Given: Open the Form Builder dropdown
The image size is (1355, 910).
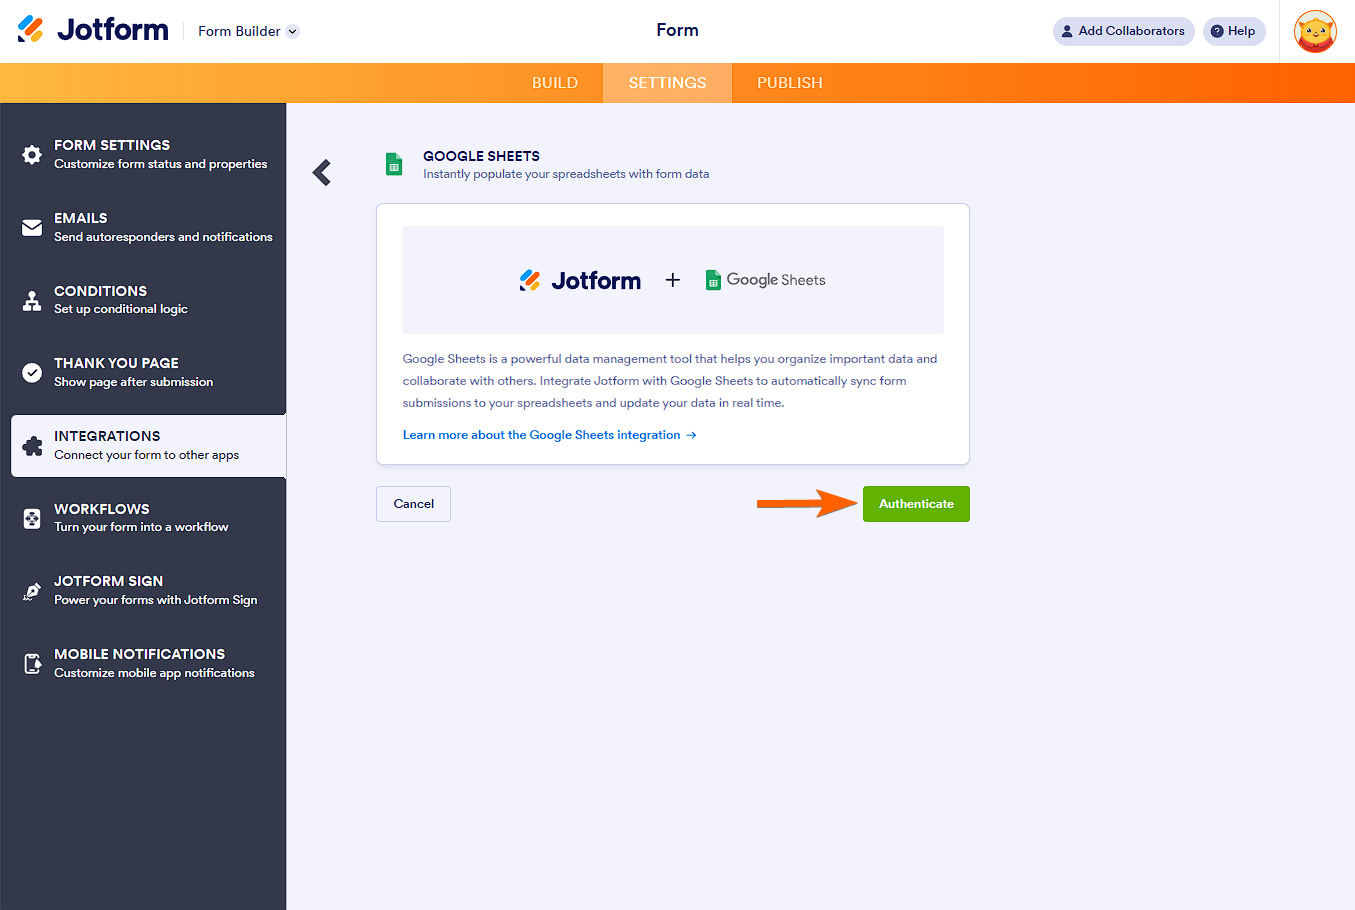Looking at the screenshot, I should tap(248, 31).
